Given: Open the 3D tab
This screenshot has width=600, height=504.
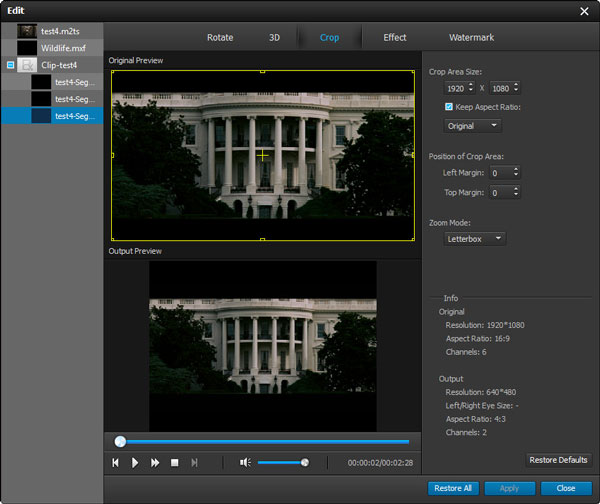Looking at the screenshot, I should pyautogui.click(x=274, y=38).
